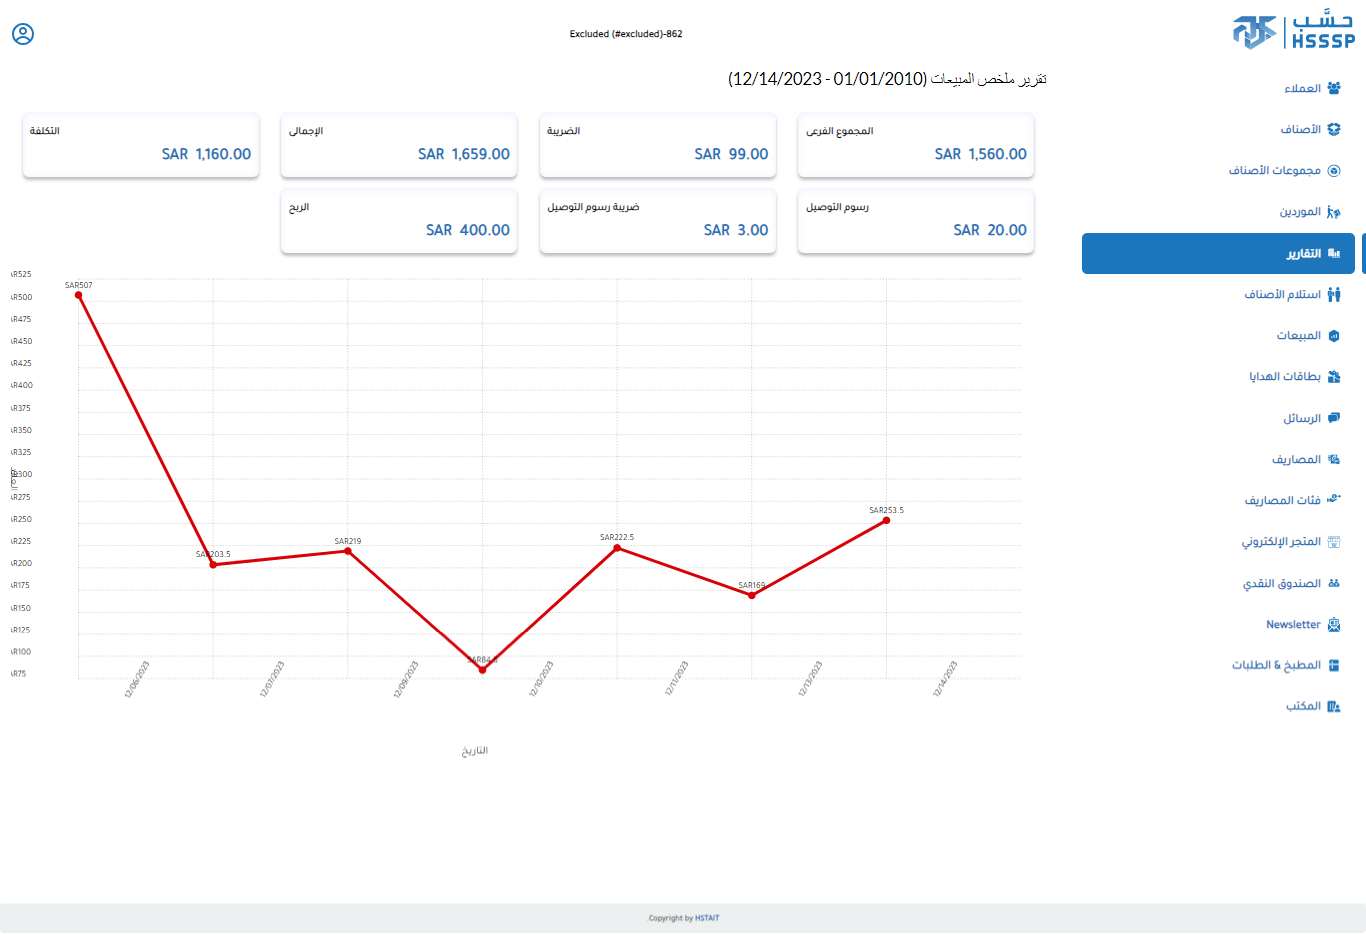Click the item groups icon
The width and height of the screenshot is (1366, 934).
[1333, 171]
